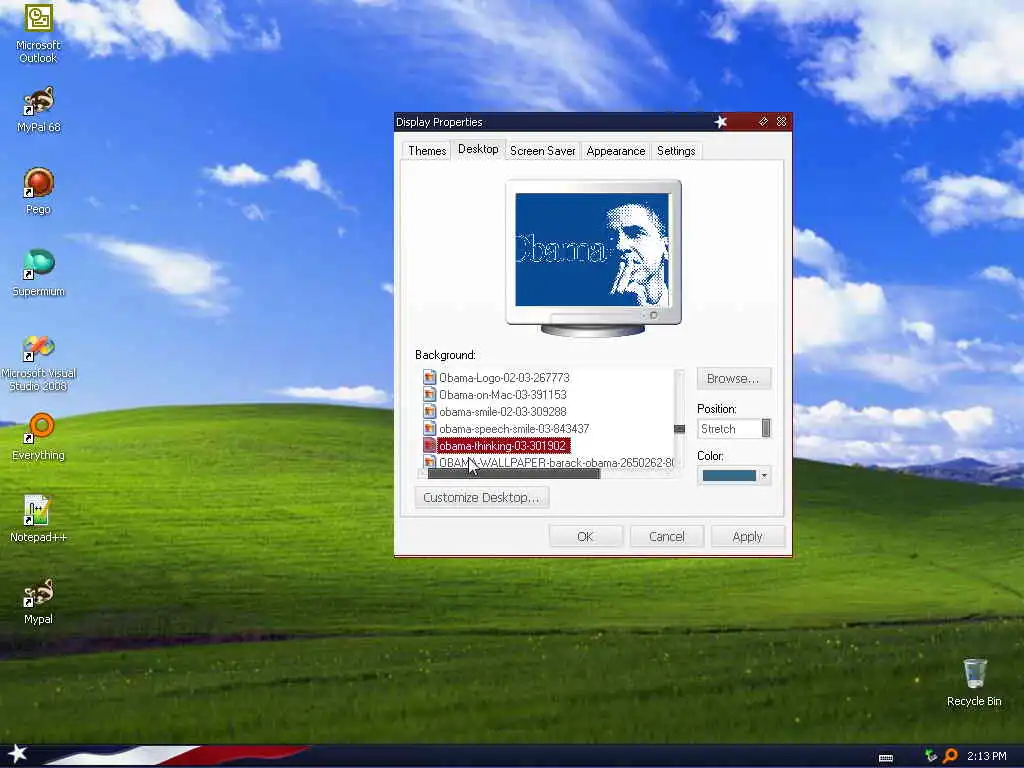Select the Recycle Bin icon
Viewport: 1024px width, 768px height.
[x=974, y=682]
